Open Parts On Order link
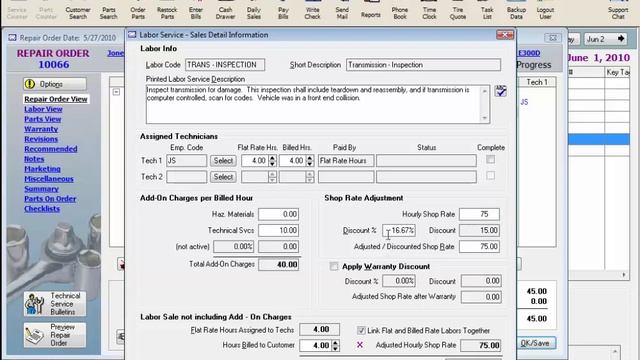The height and width of the screenshot is (360, 640). 50,199
